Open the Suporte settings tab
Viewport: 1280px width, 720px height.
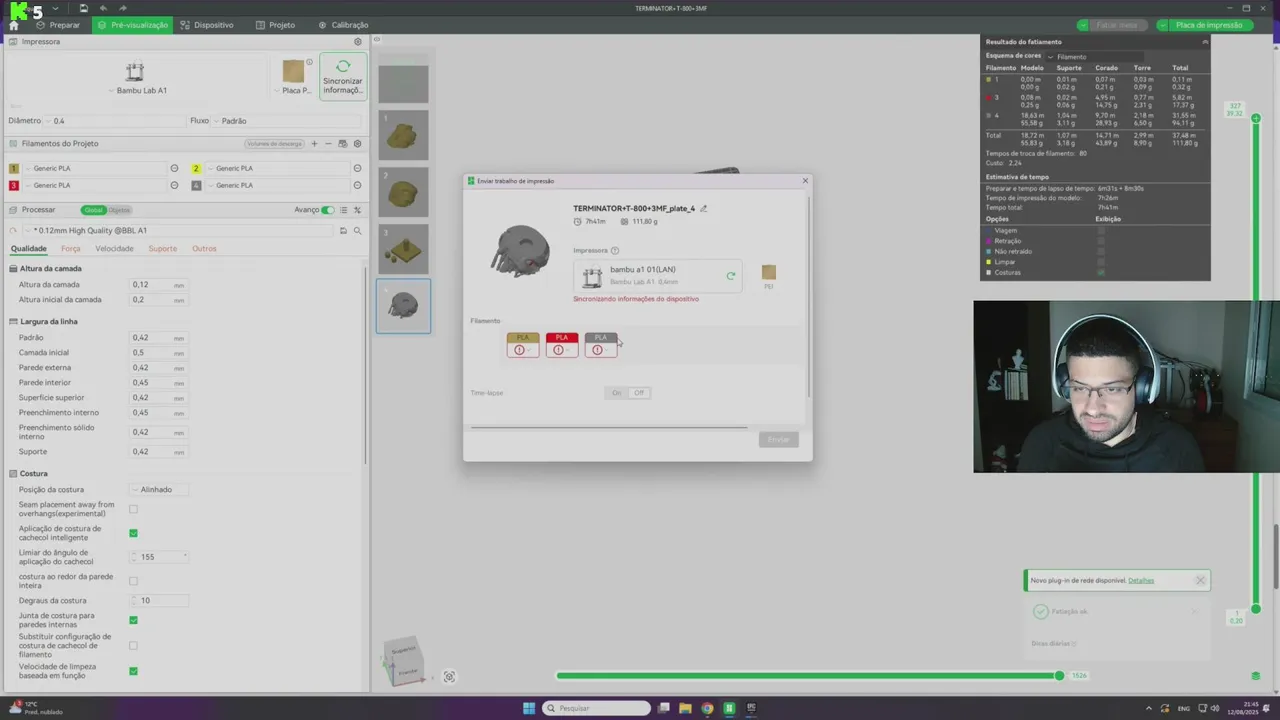162,248
